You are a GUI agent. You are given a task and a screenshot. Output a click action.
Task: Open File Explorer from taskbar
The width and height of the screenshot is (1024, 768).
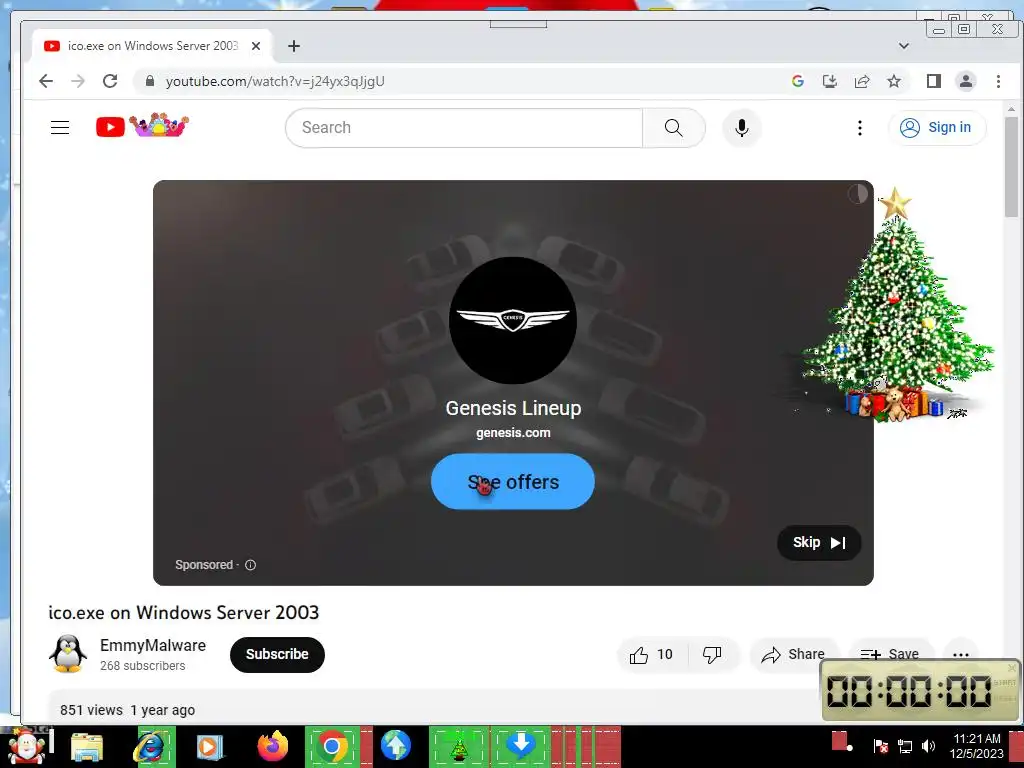(87, 747)
